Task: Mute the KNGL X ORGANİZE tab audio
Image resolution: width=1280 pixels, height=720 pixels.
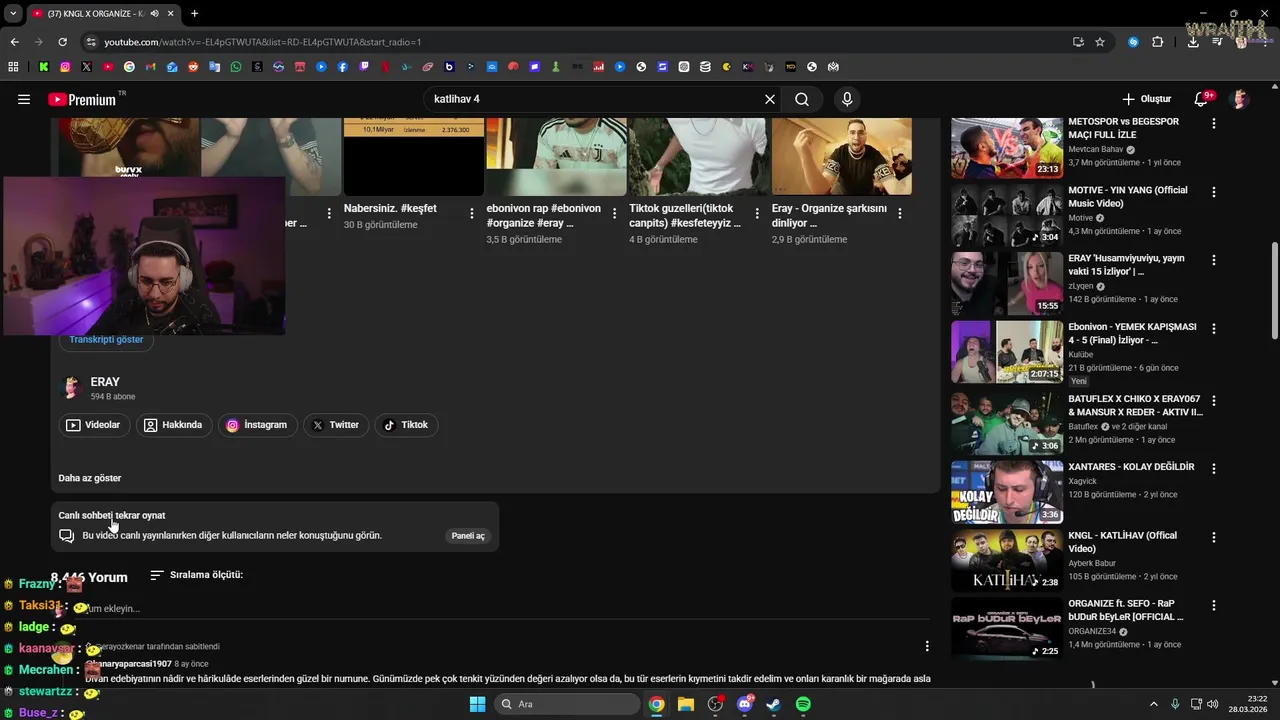Action: tap(154, 13)
